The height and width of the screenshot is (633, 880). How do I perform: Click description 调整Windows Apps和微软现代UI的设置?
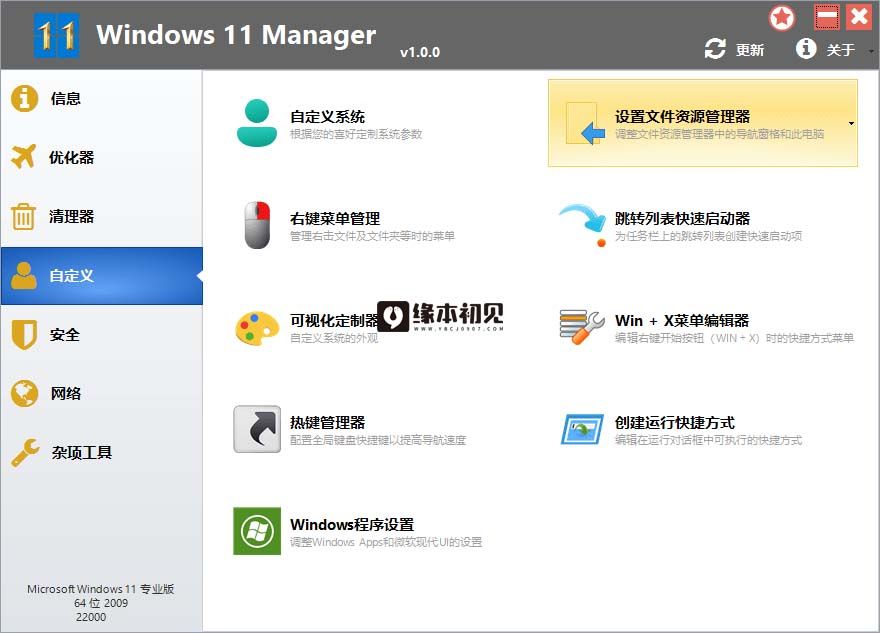tap(386, 542)
